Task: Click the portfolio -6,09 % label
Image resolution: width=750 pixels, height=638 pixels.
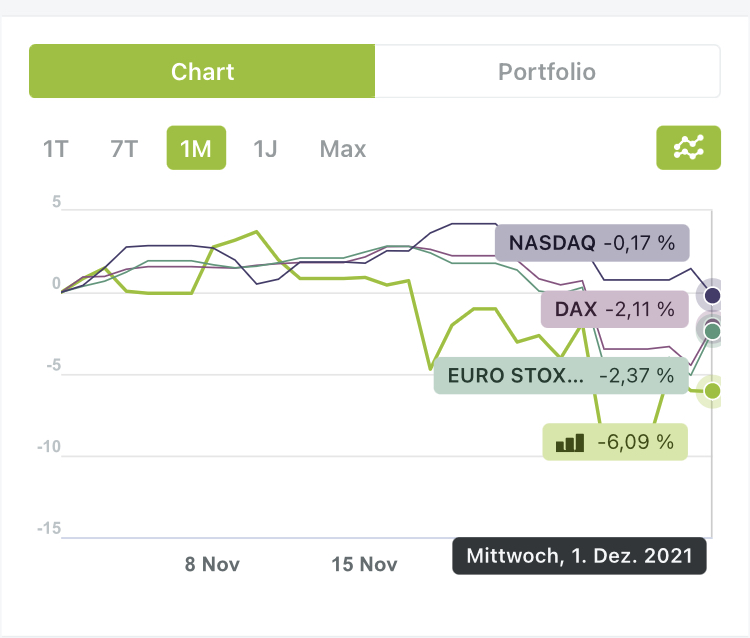Action: 615,441
